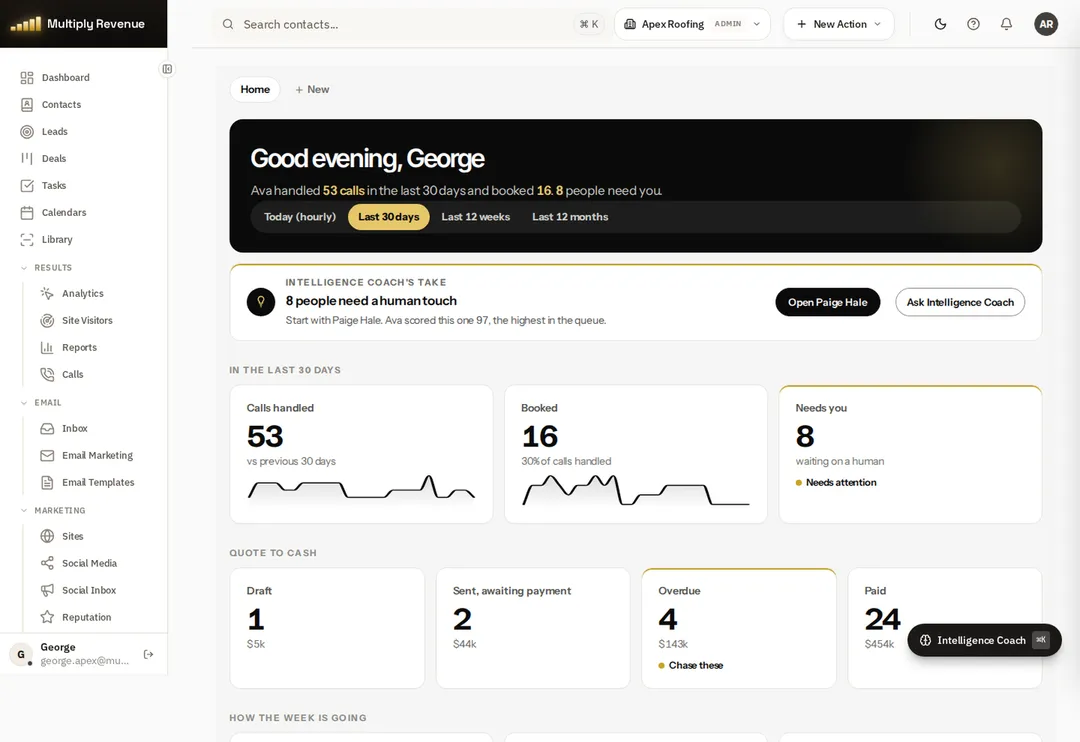This screenshot has width=1080, height=742.
Task: Open the Dashboard sidebar icon
Action: (x=27, y=78)
